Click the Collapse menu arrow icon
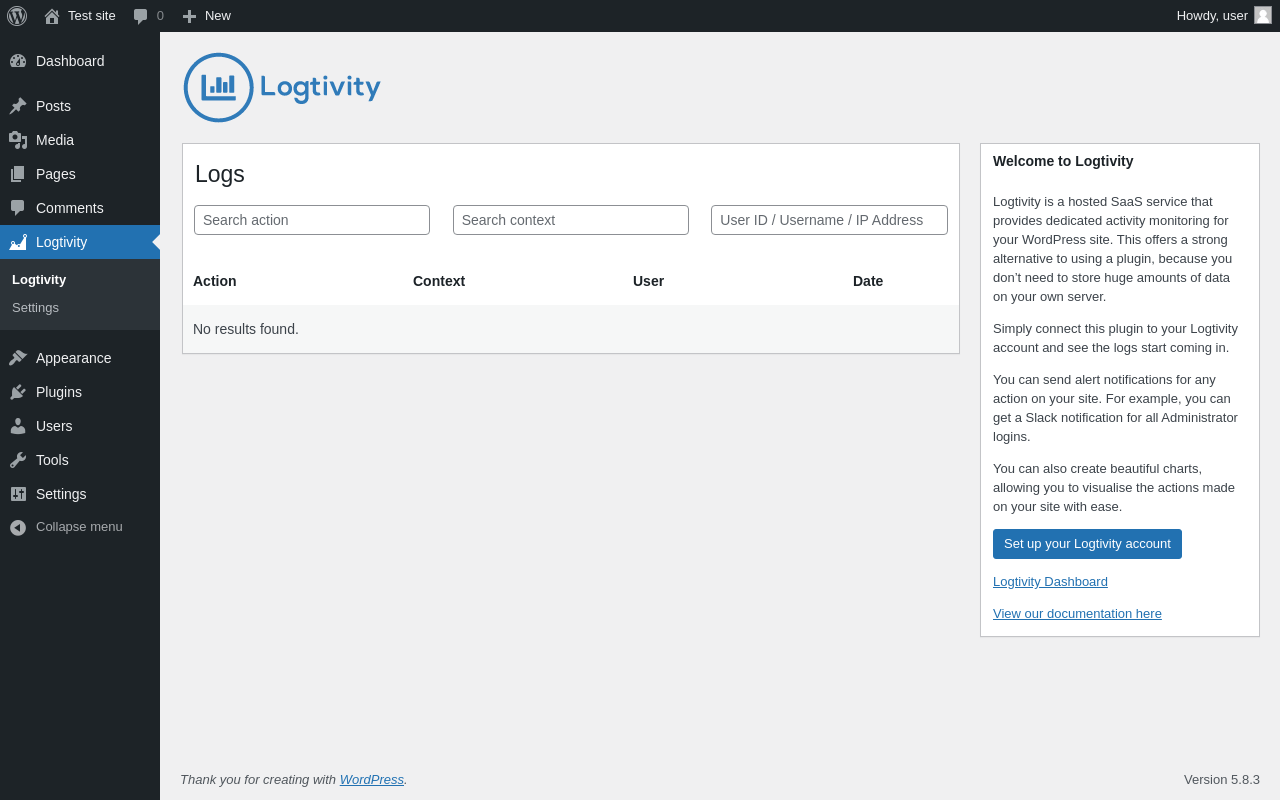The image size is (1280, 800). pyautogui.click(x=18, y=527)
